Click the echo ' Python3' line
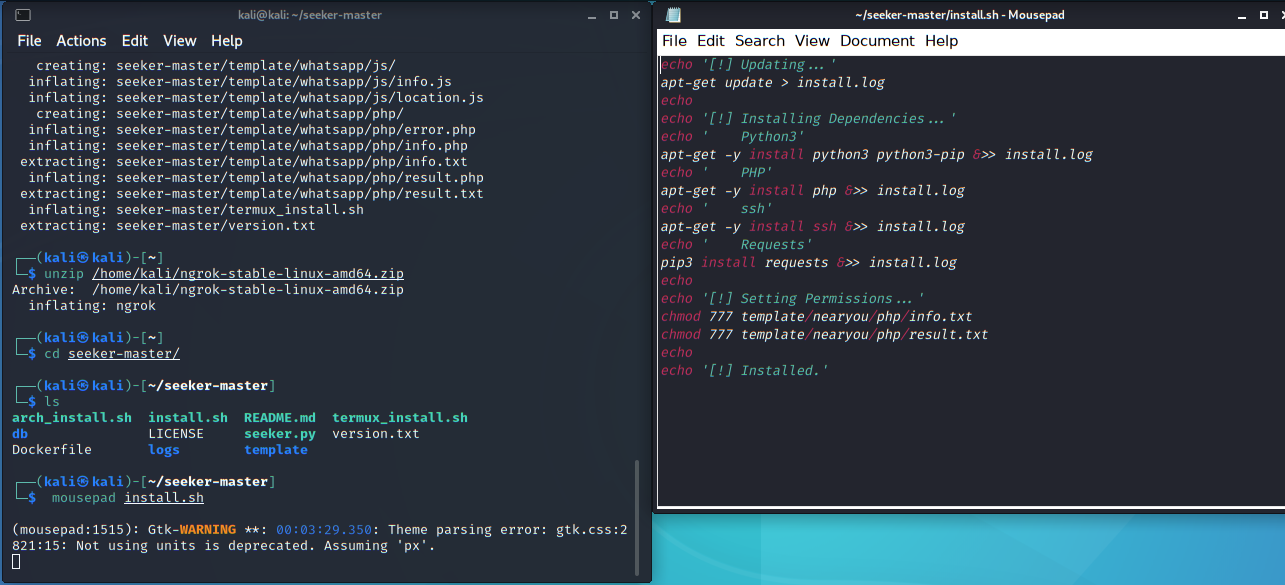 tap(733, 136)
